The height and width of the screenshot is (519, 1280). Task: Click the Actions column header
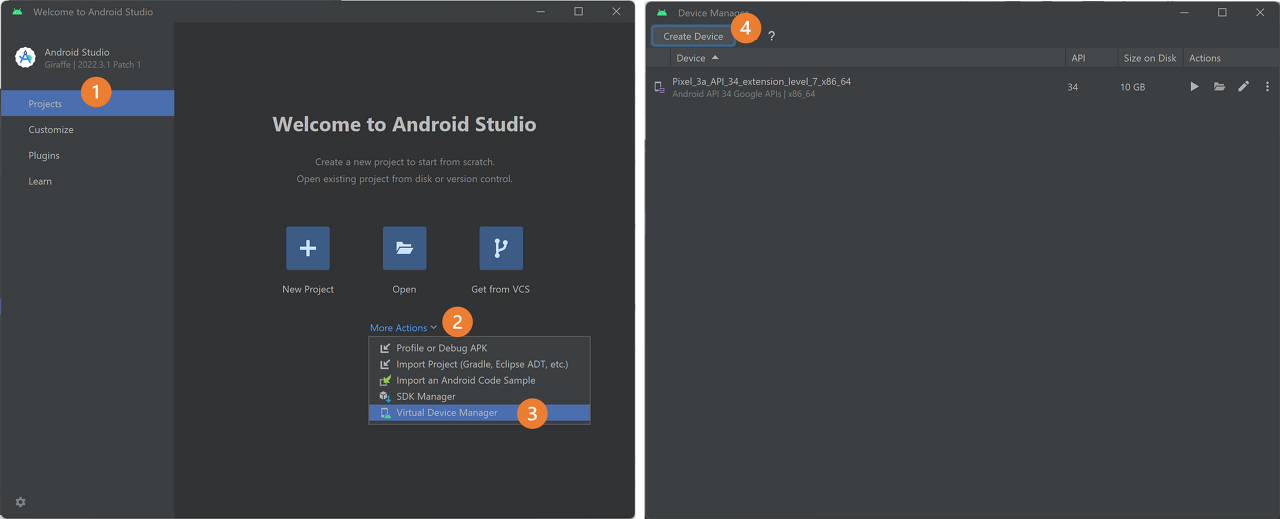point(1205,58)
